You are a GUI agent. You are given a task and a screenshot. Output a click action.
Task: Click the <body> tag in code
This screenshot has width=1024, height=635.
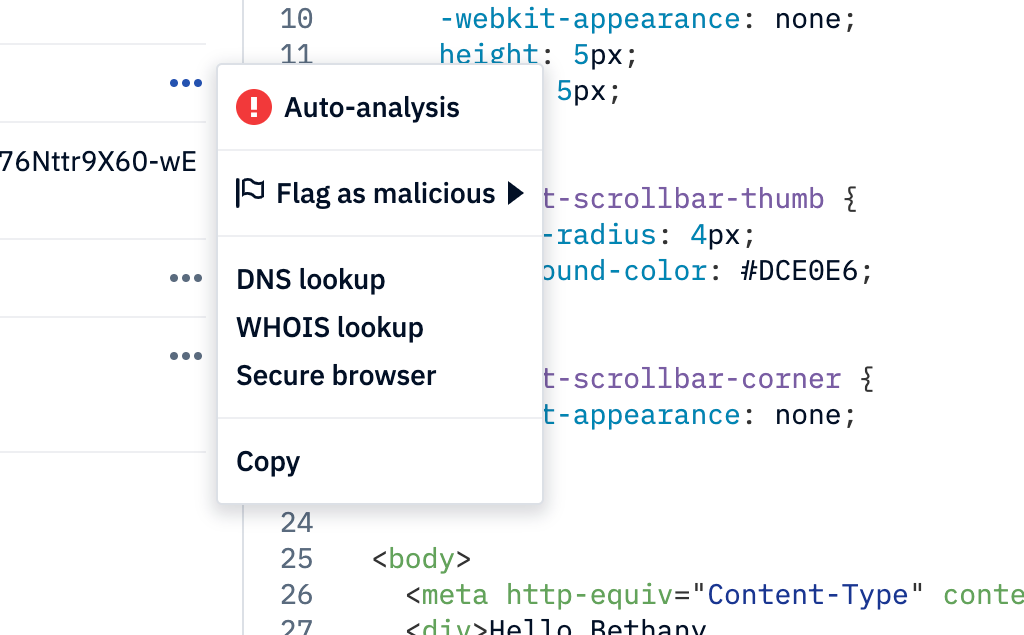(421, 559)
